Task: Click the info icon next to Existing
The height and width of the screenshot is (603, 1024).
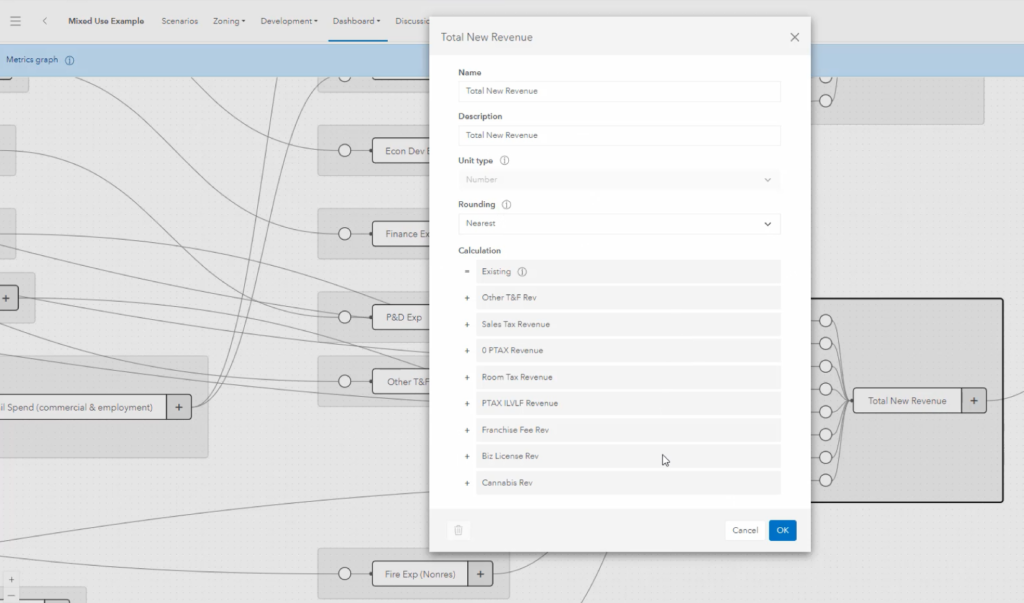Action: click(x=522, y=272)
